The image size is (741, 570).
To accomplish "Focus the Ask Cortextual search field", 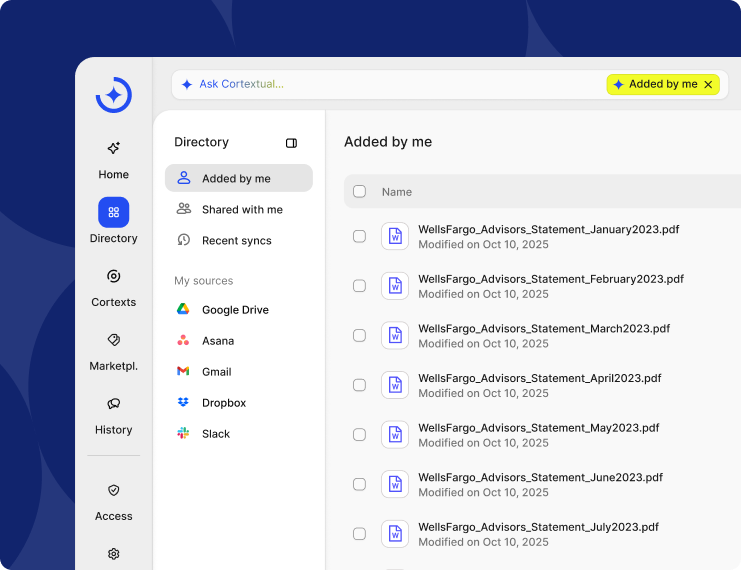I will click(390, 85).
